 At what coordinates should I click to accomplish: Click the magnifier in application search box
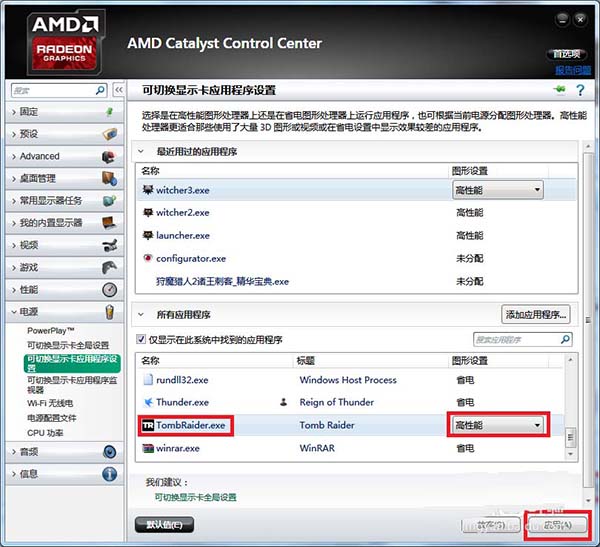[565, 339]
